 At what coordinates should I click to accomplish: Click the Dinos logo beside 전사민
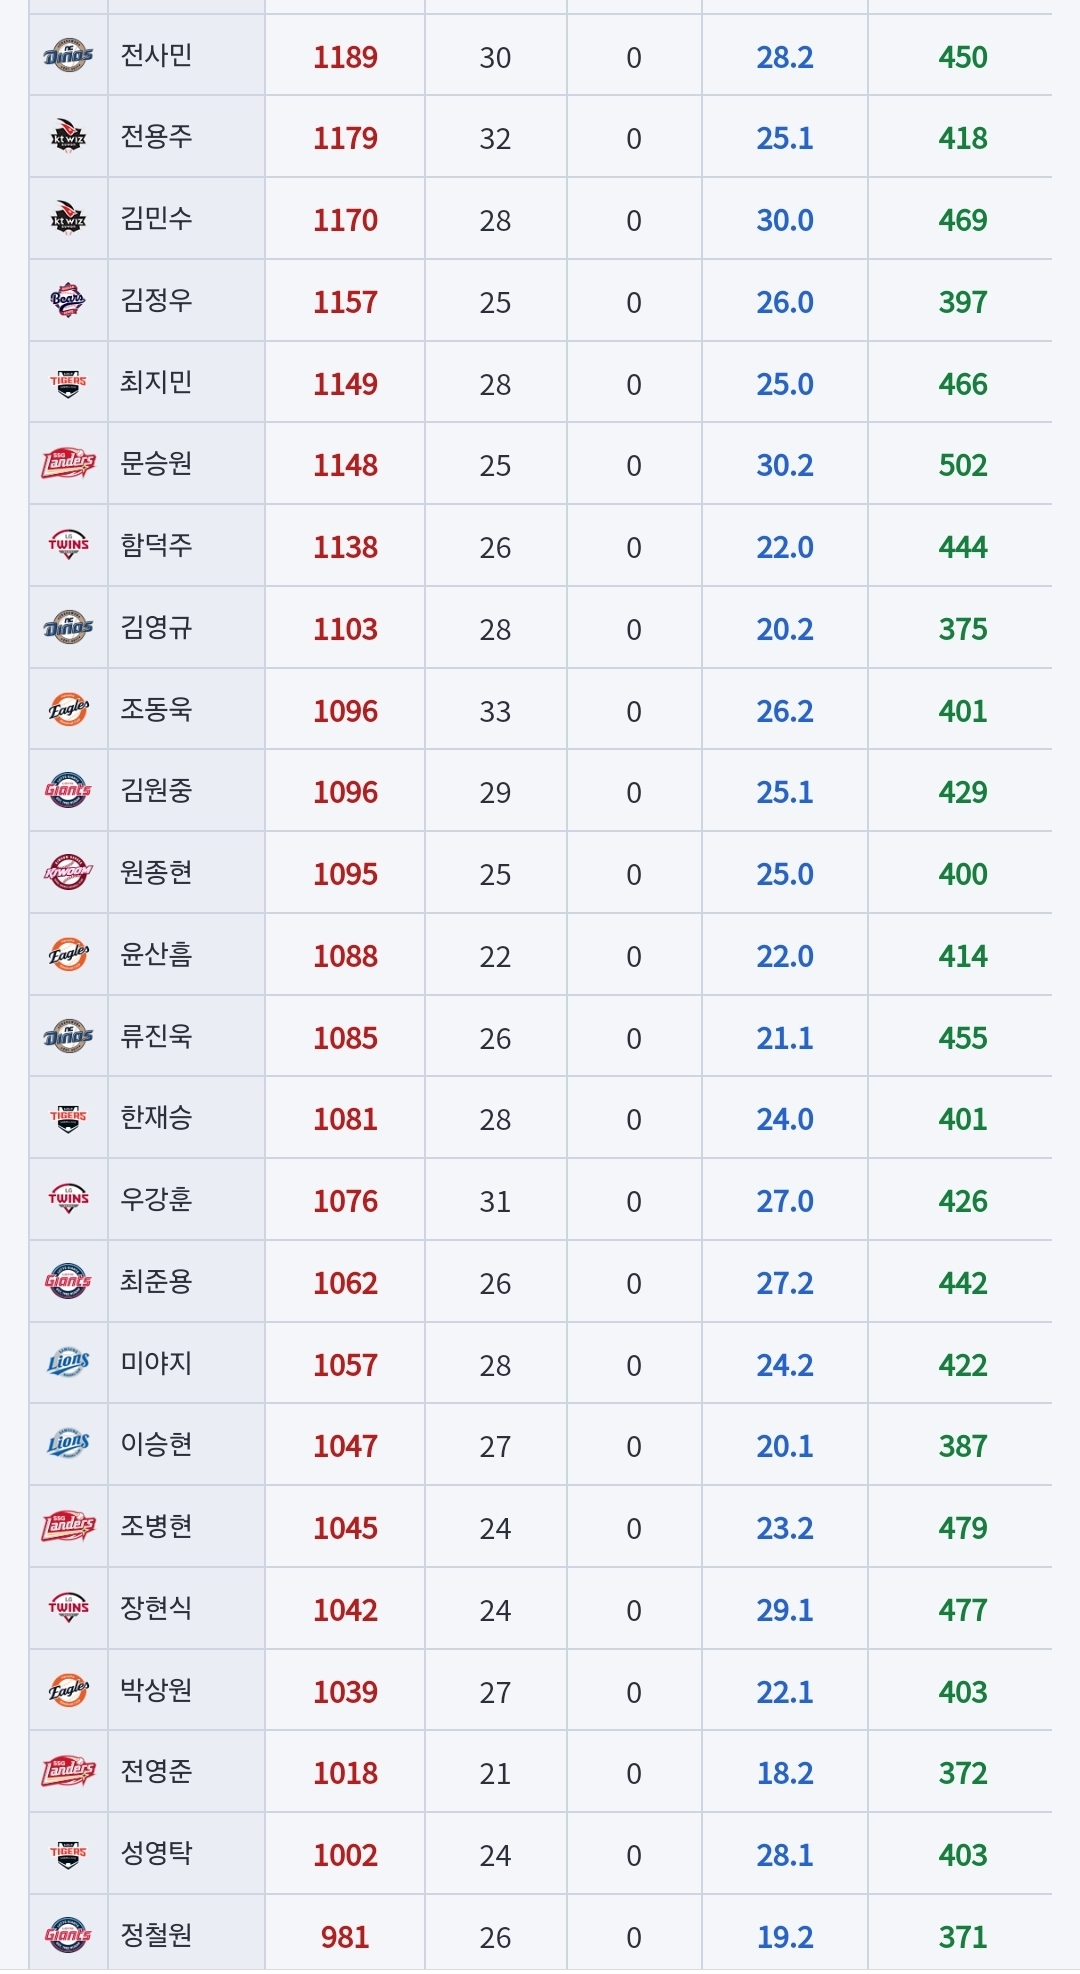pyautogui.click(x=68, y=56)
